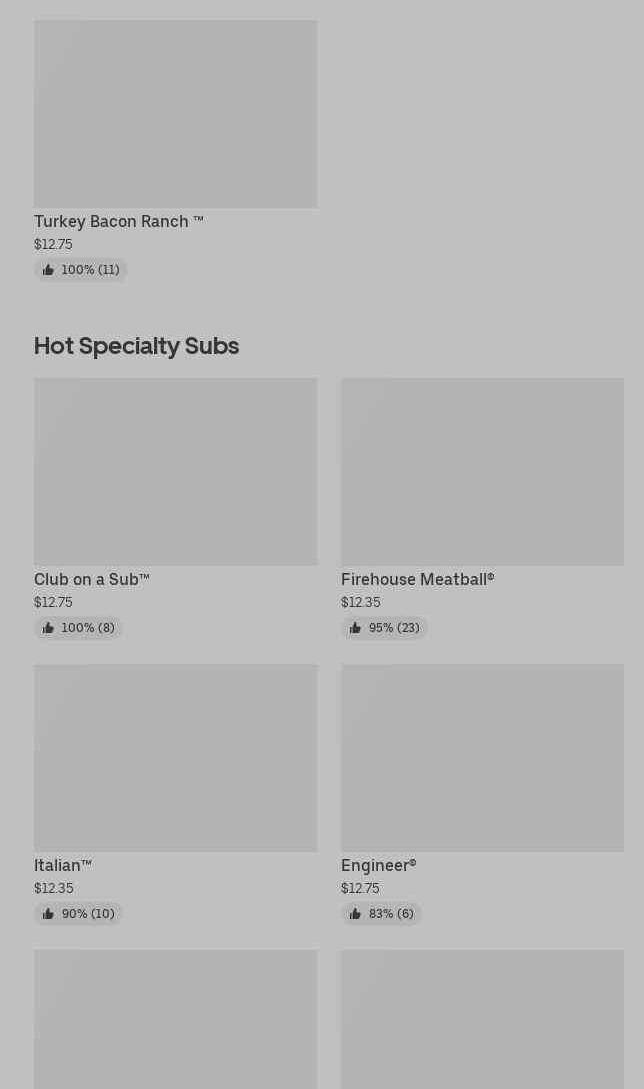Select the Turkey Bacon Ranch title
644x1089 pixels.
118,221
